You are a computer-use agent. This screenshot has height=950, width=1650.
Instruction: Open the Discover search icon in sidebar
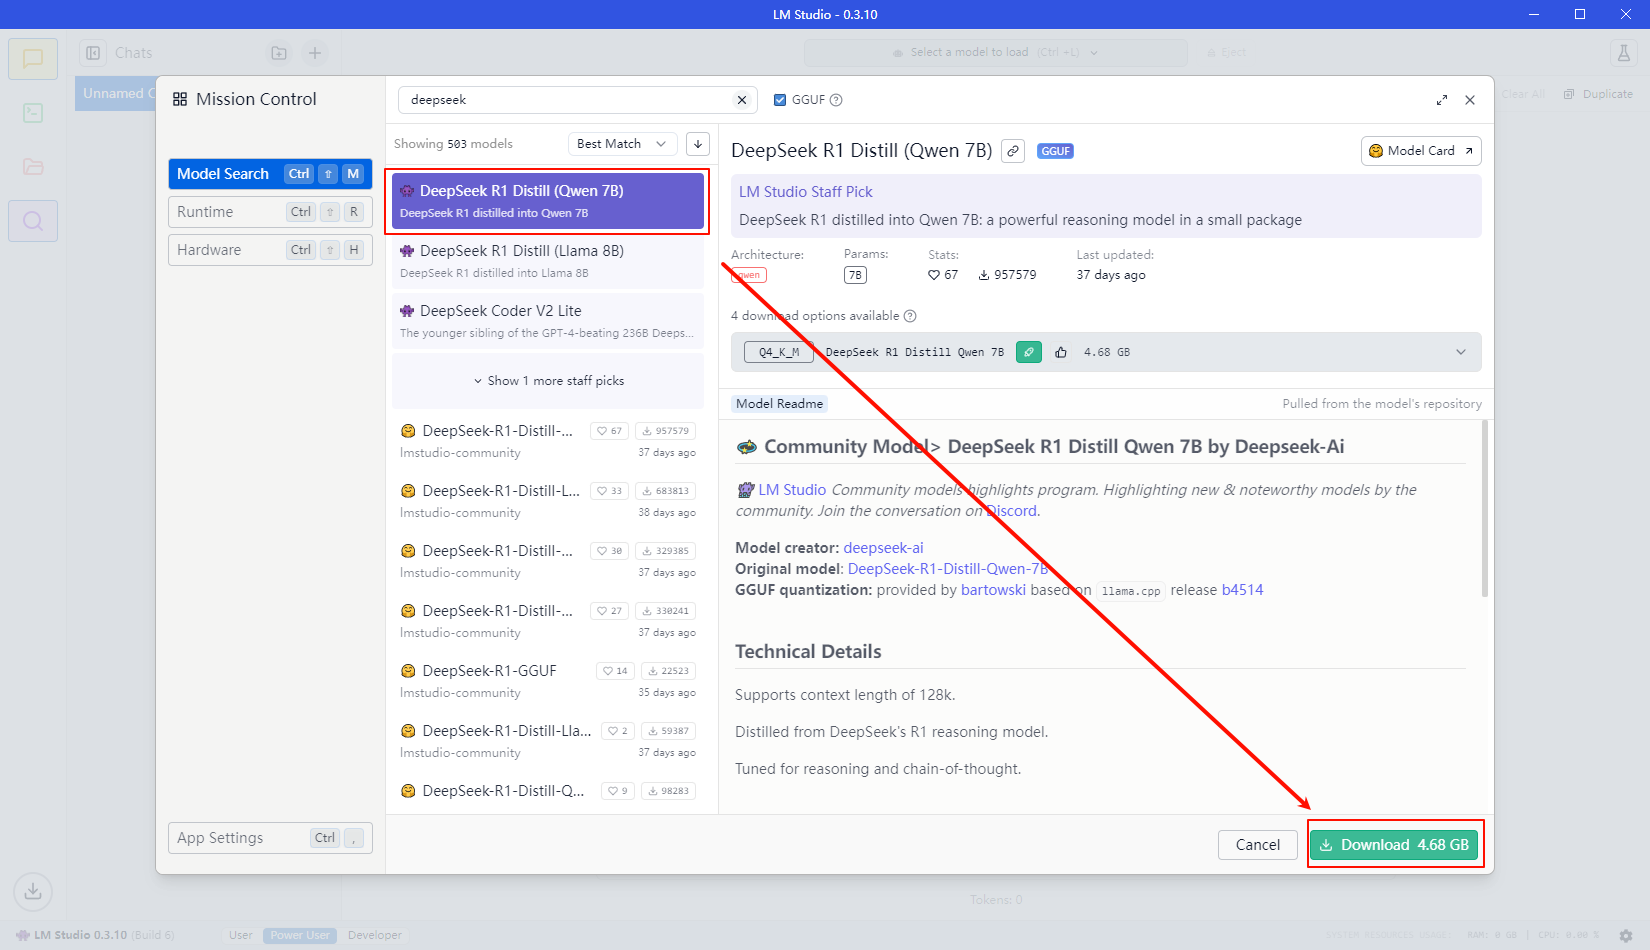tap(33, 221)
